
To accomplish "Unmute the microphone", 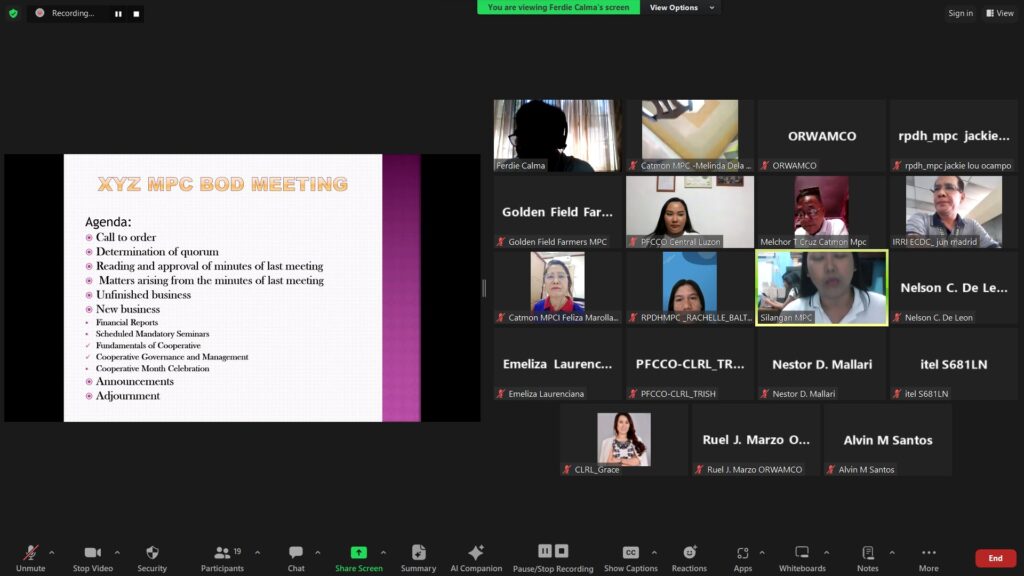I will point(31,558).
